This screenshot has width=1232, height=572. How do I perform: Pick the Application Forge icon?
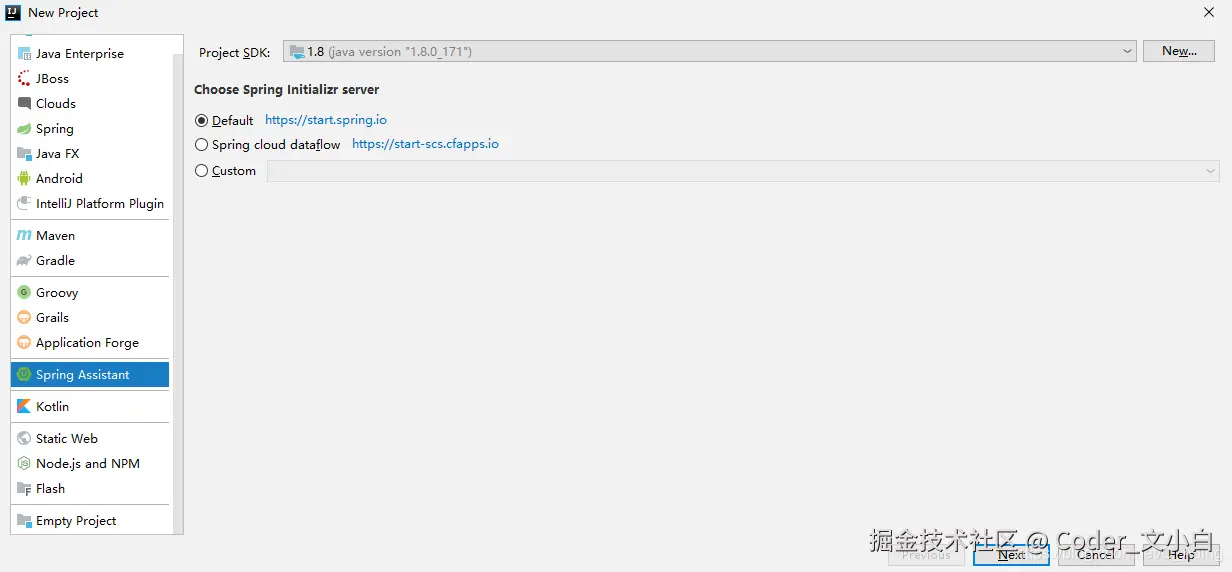(24, 342)
